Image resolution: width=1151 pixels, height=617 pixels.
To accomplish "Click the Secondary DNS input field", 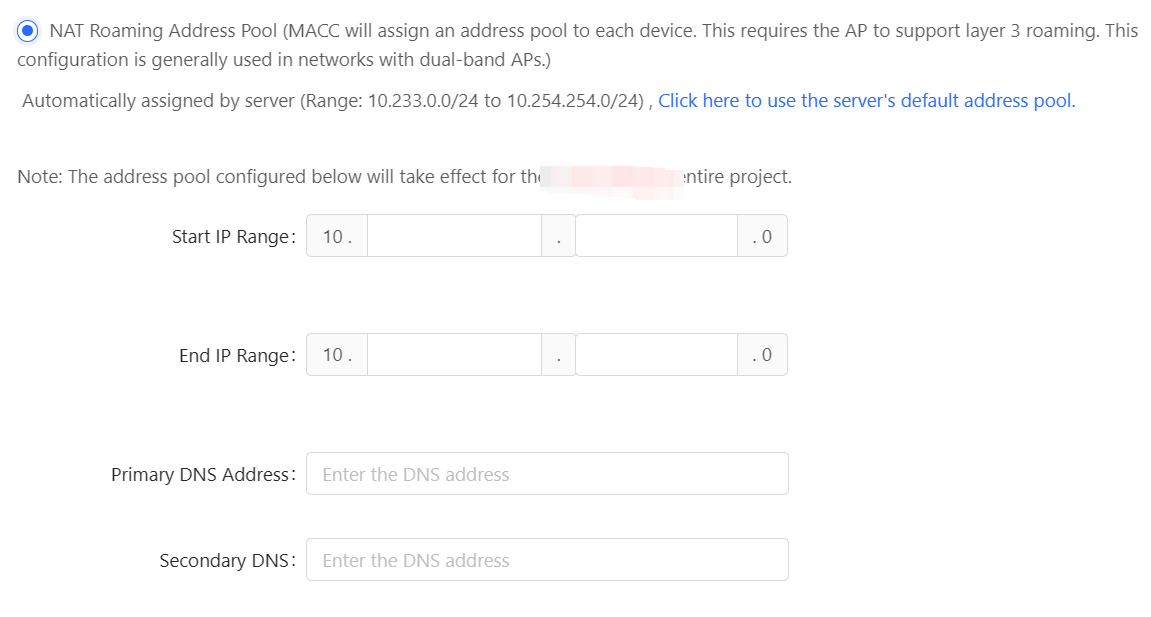I will [547, 561].
